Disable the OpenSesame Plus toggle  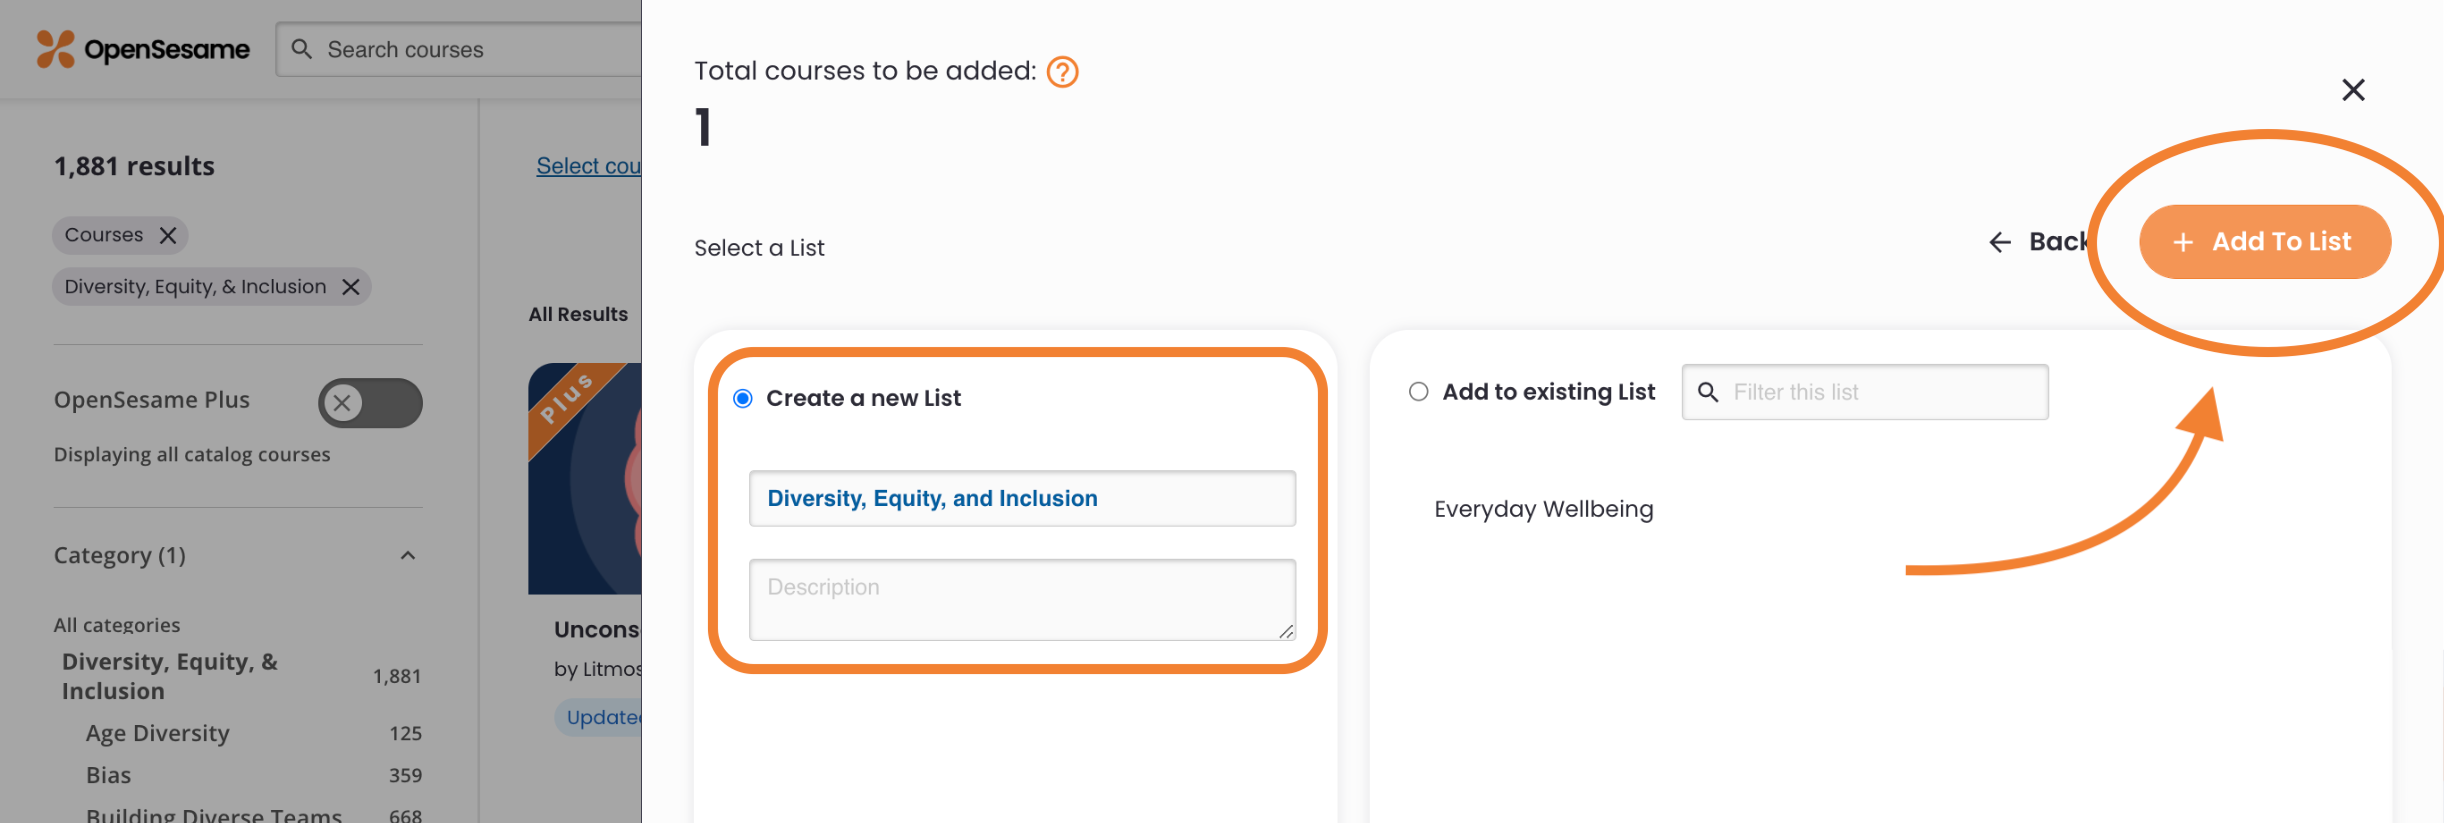click(x=370, y=403)
